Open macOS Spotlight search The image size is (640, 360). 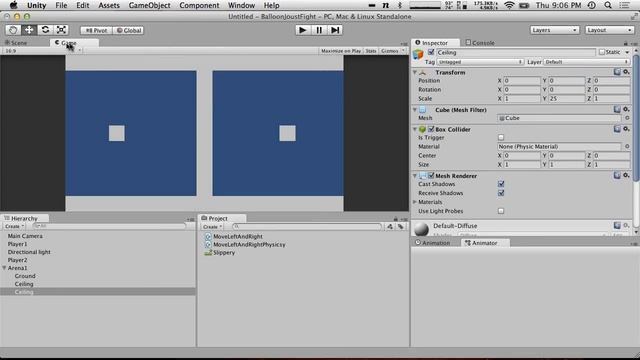[x=608, y=5]
